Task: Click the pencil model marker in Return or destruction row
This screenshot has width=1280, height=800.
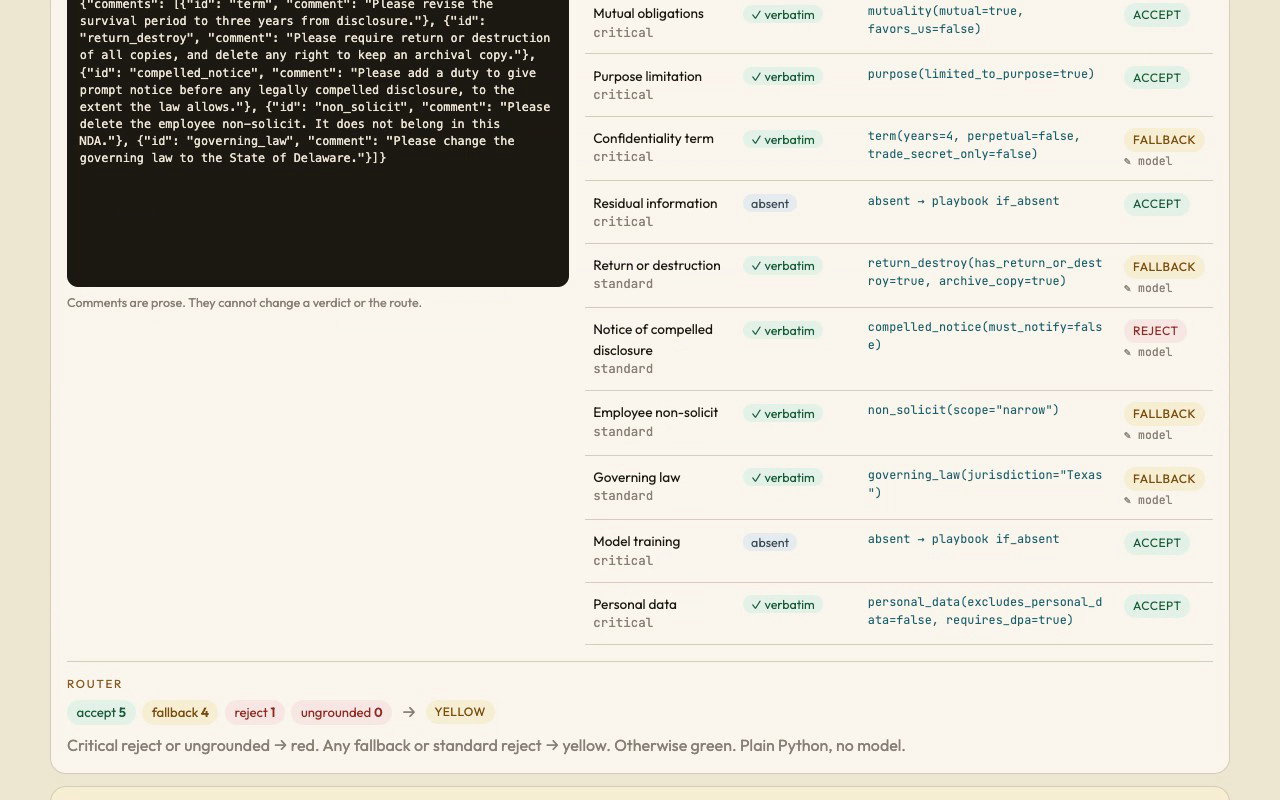Action: coord(1148,288)
